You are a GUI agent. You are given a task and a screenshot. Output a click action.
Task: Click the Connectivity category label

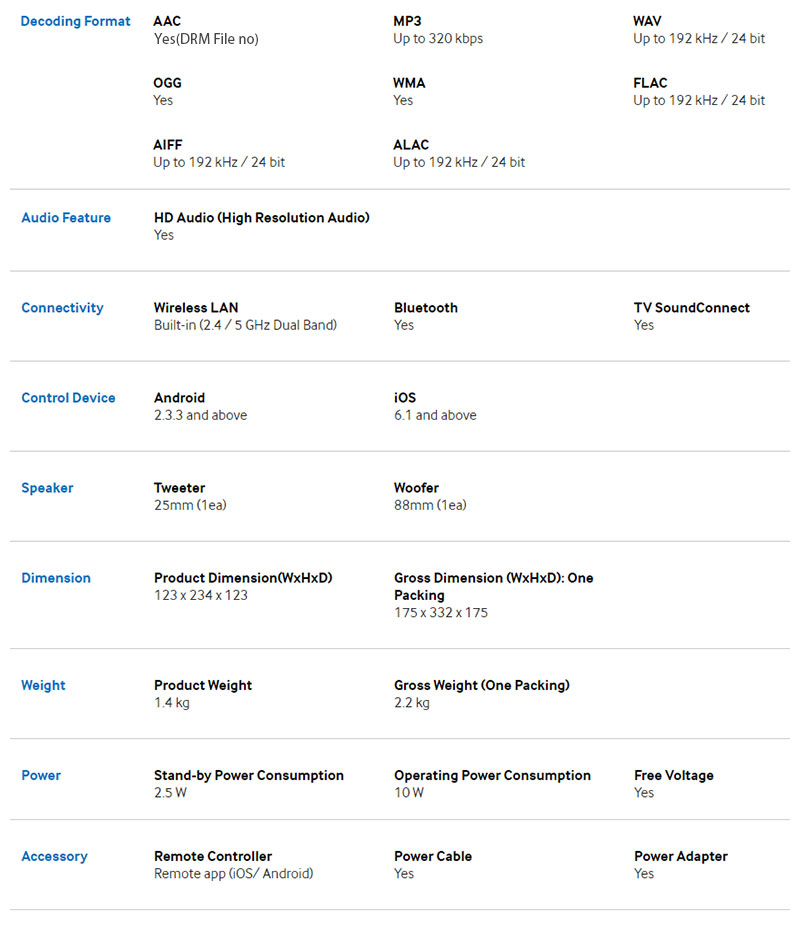coord(62,308)
